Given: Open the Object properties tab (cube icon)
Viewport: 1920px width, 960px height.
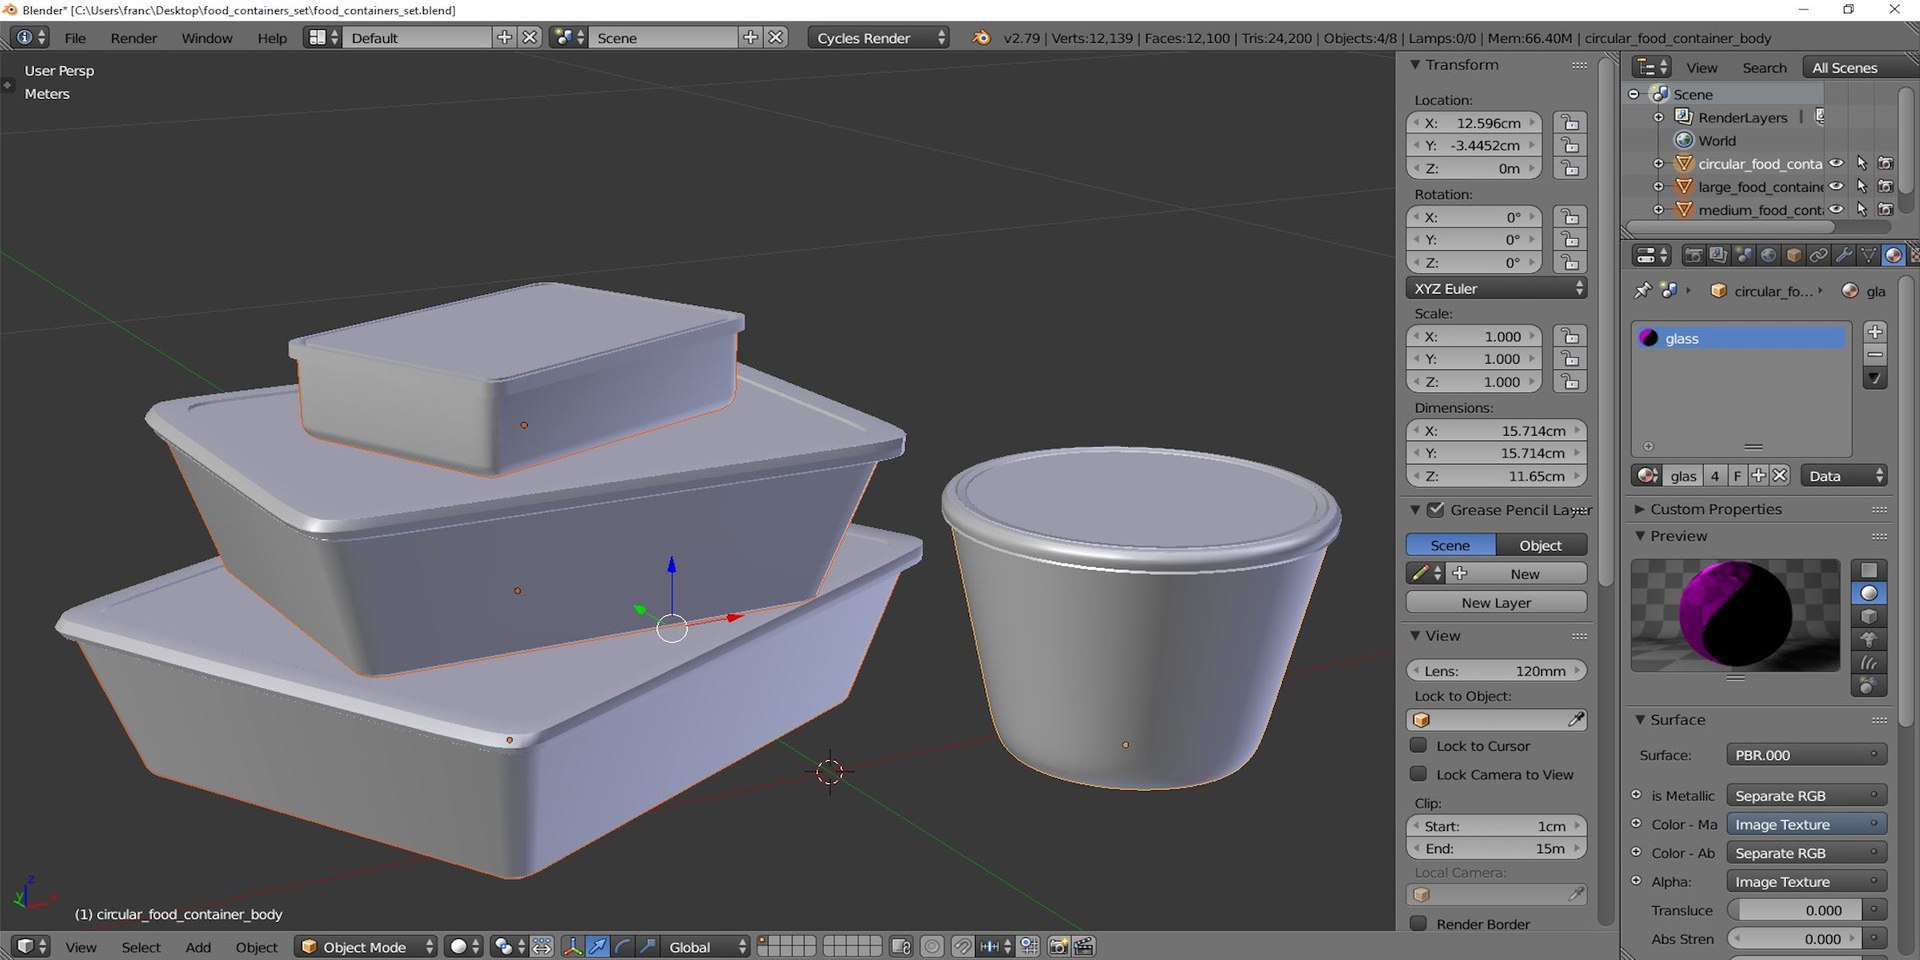Looking at the screenshot, I should tap(1793, 255).
